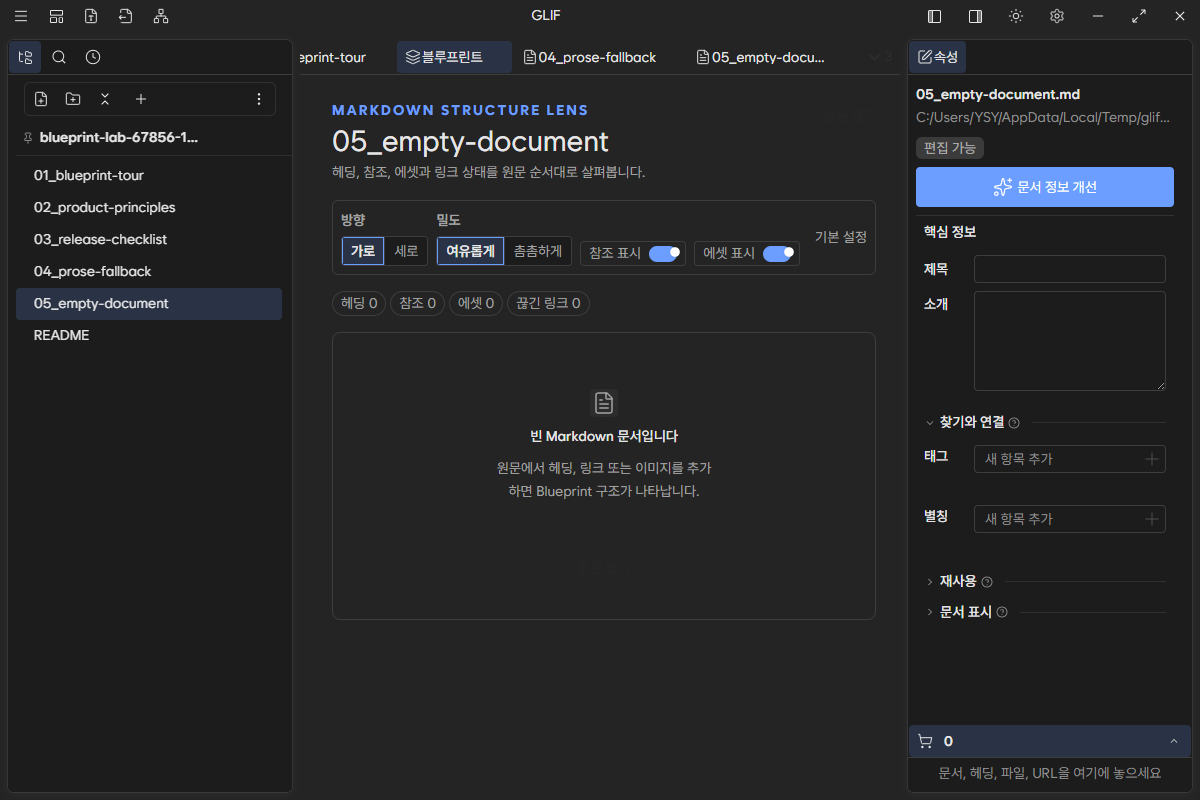The width and height of the screenshot is (1200, 800).
Task: Click the plus icon in the 별칭 field
Action: [x=1152, y=519]
